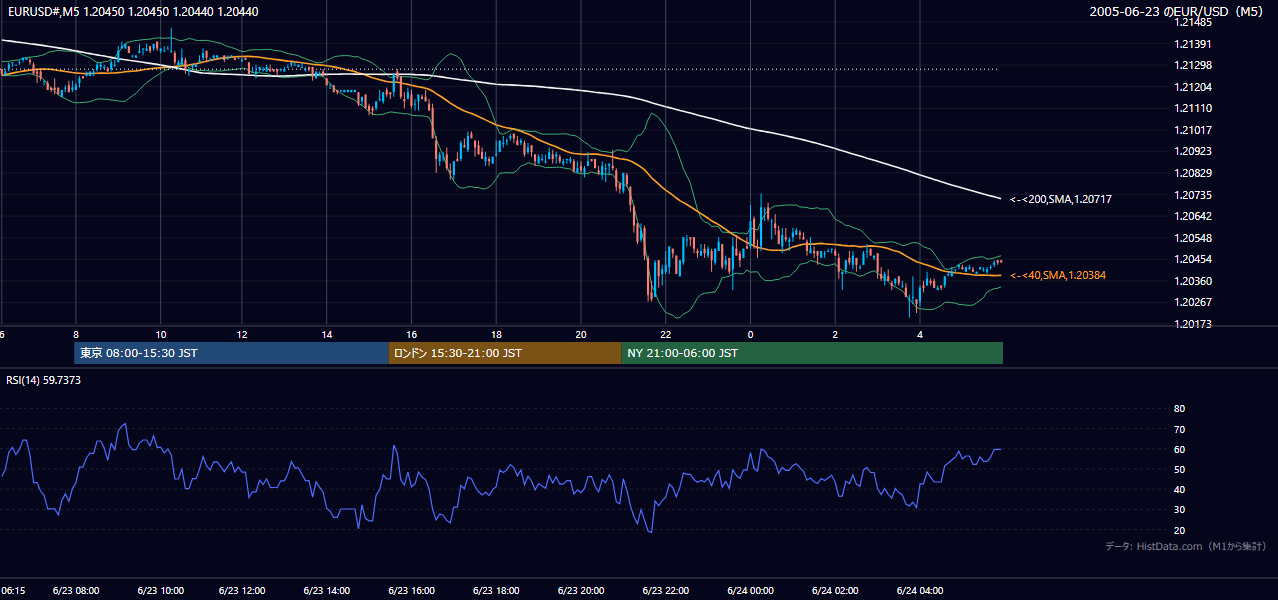Click RSI scale value 20

(1179, 530)
